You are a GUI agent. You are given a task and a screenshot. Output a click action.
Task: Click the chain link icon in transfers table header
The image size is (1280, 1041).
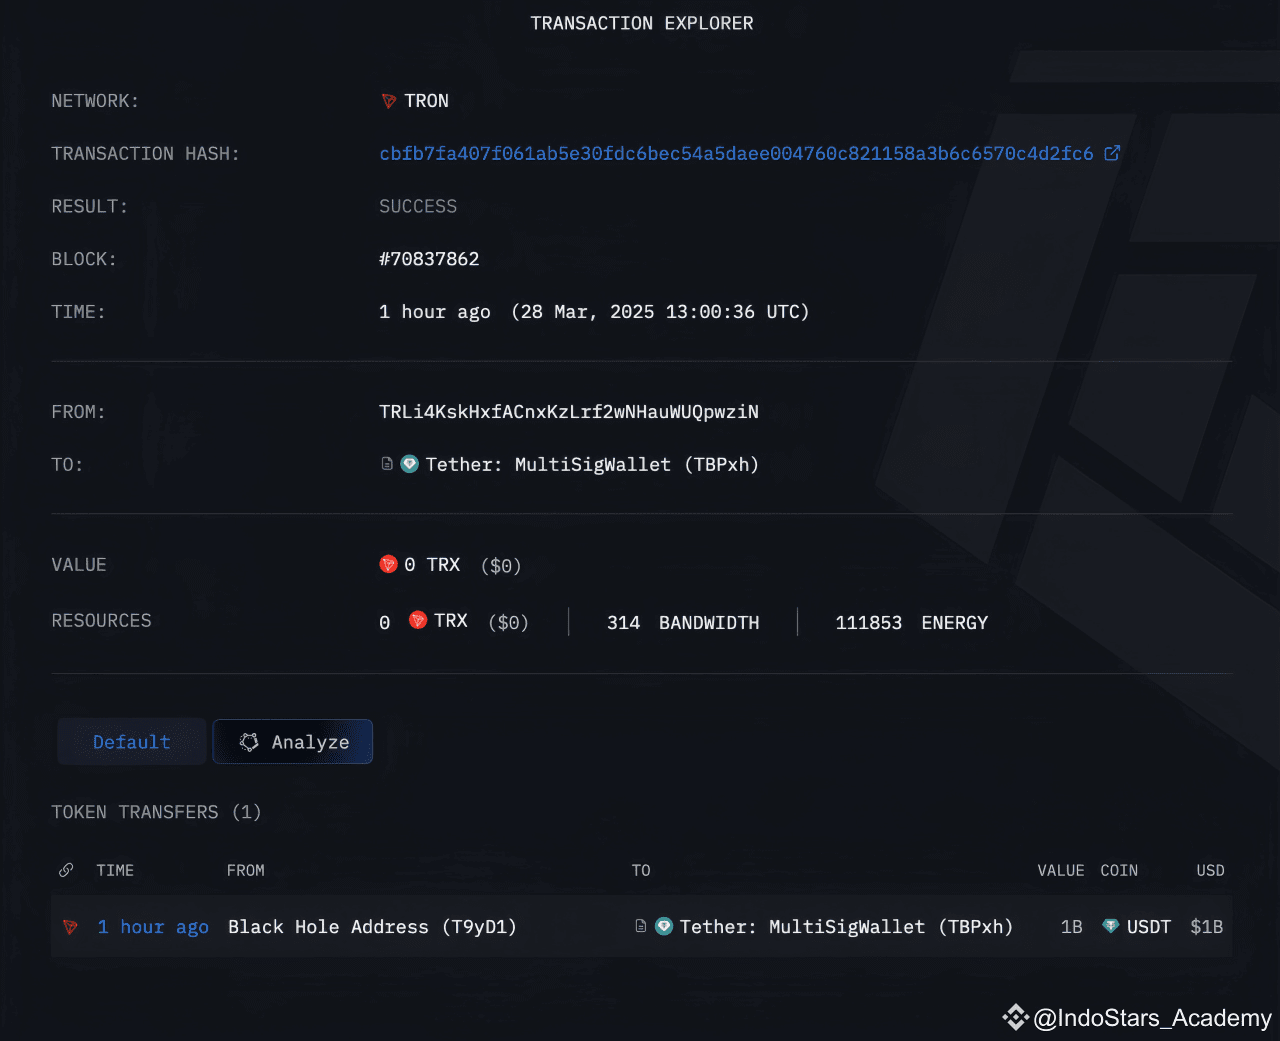[65, 870]
